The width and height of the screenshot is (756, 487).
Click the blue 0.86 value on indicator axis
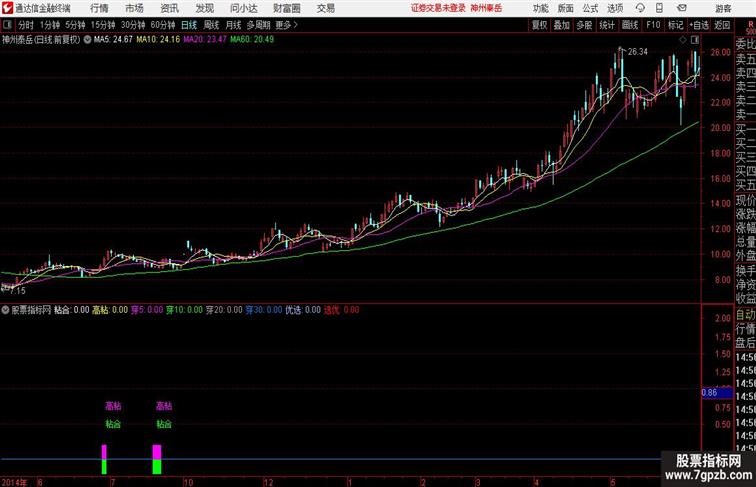(x=717, y=392)
